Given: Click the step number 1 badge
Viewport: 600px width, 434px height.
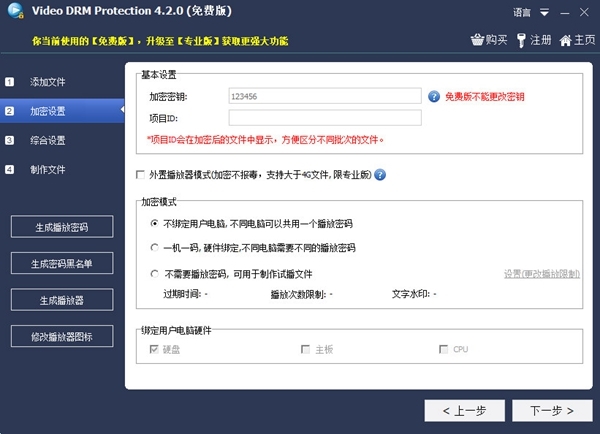Looking at the screenshot, I should [x=10, y=82].
